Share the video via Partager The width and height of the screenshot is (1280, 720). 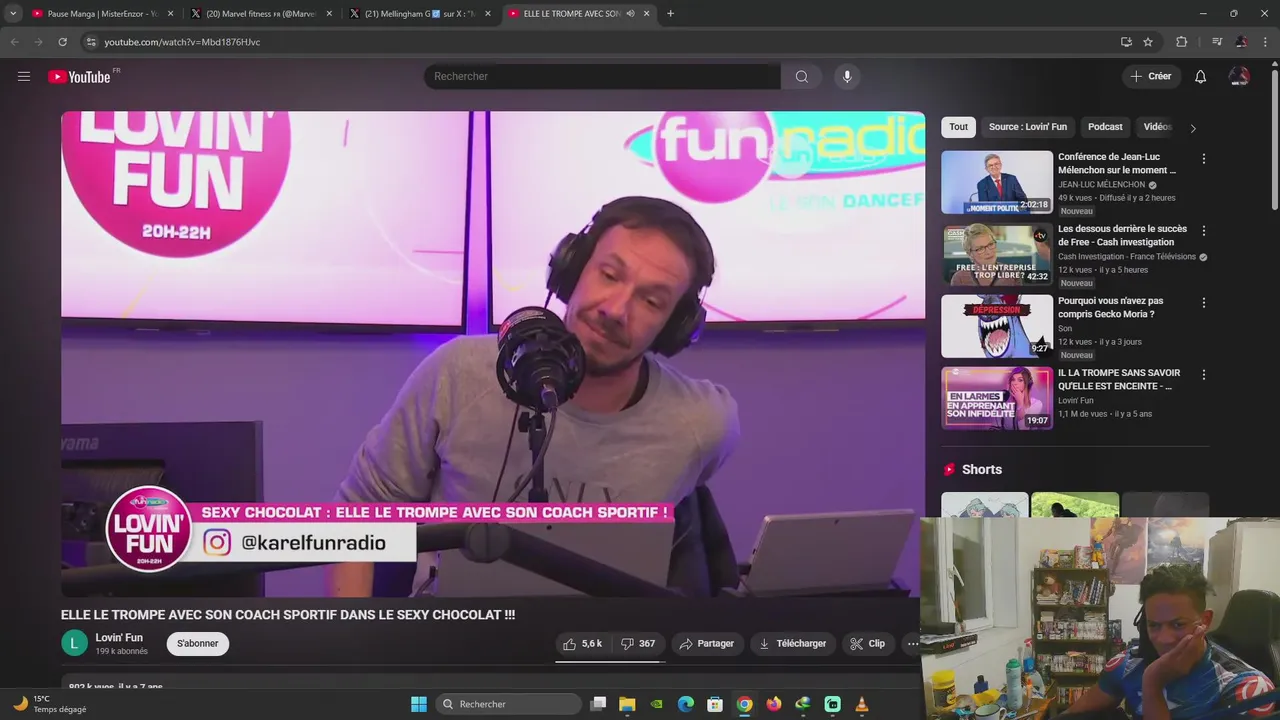(x=706, y=644)
